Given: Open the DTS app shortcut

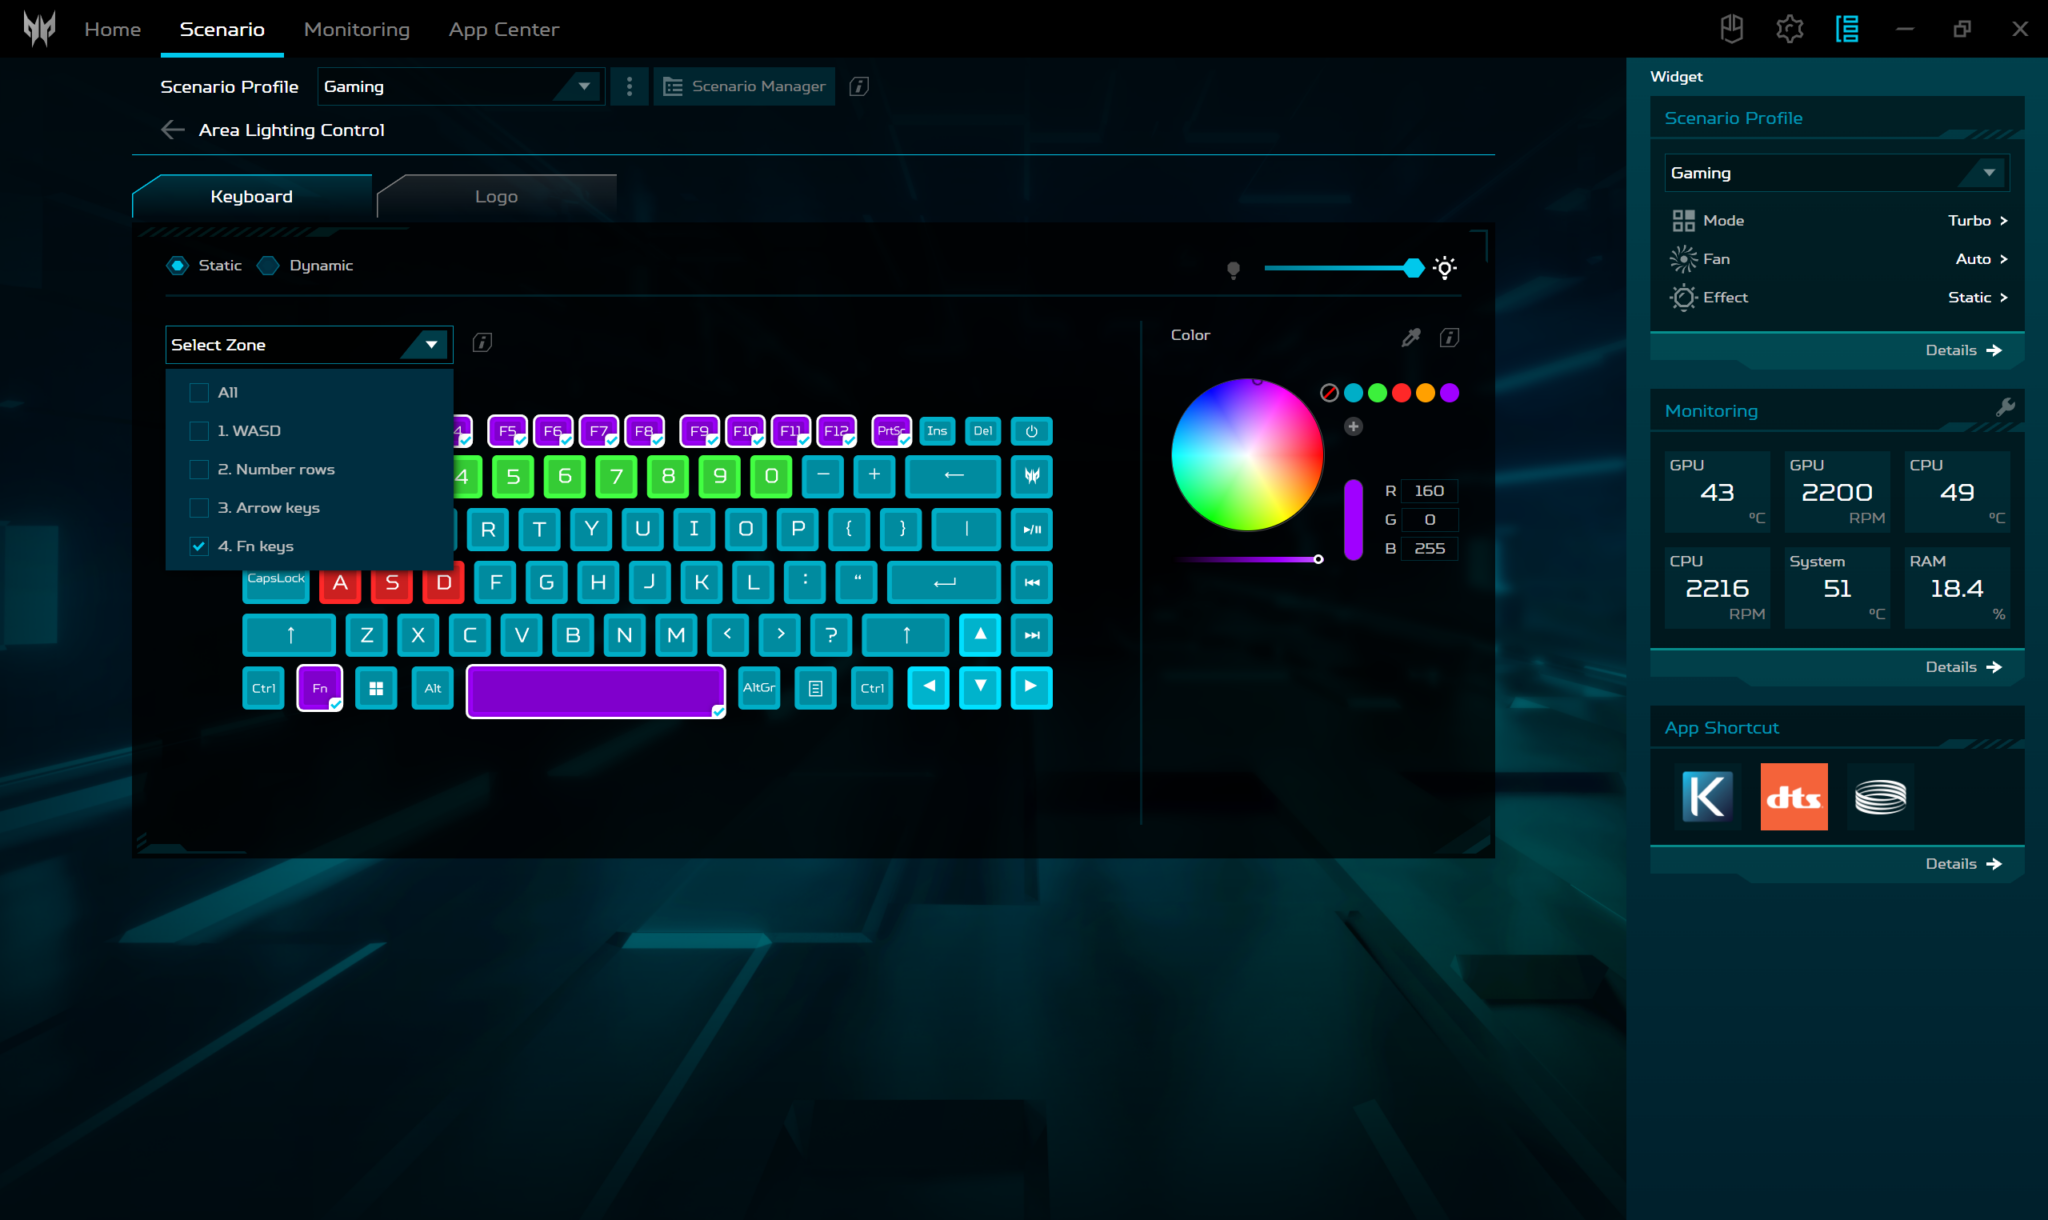Looking at the screenshot, I should pyautogui.click(x=1793, y=797).
